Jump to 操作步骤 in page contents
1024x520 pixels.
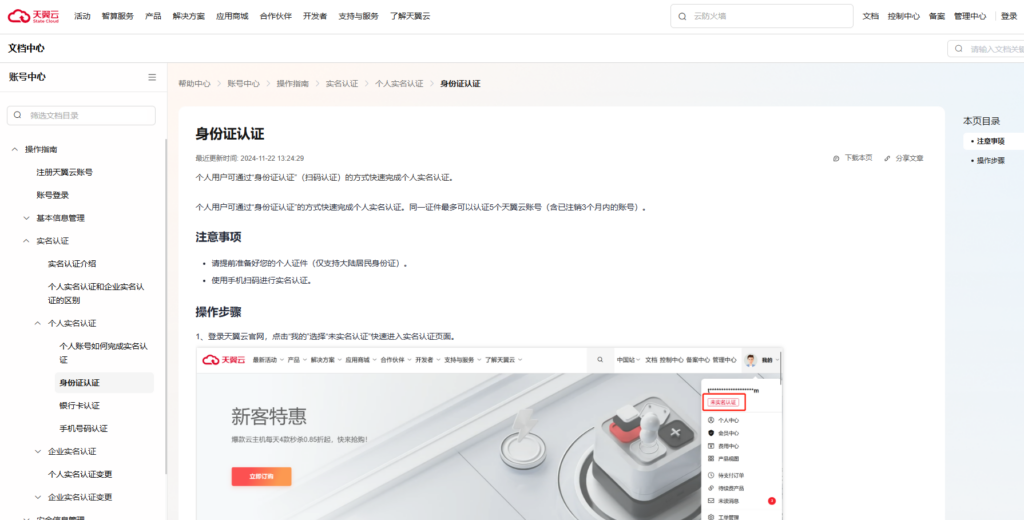(x=991, y=160)
